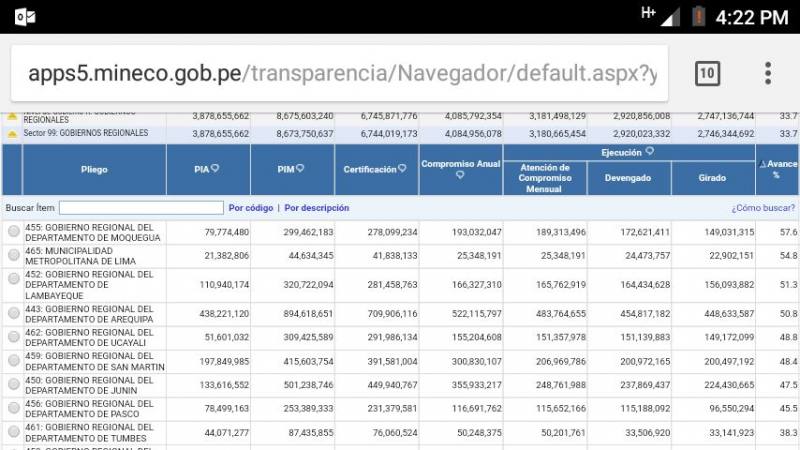Click the info bubble next to Ejecución
Image resolution: width=800 pixels, height=450 pixels.
click(x=649, y=151)
